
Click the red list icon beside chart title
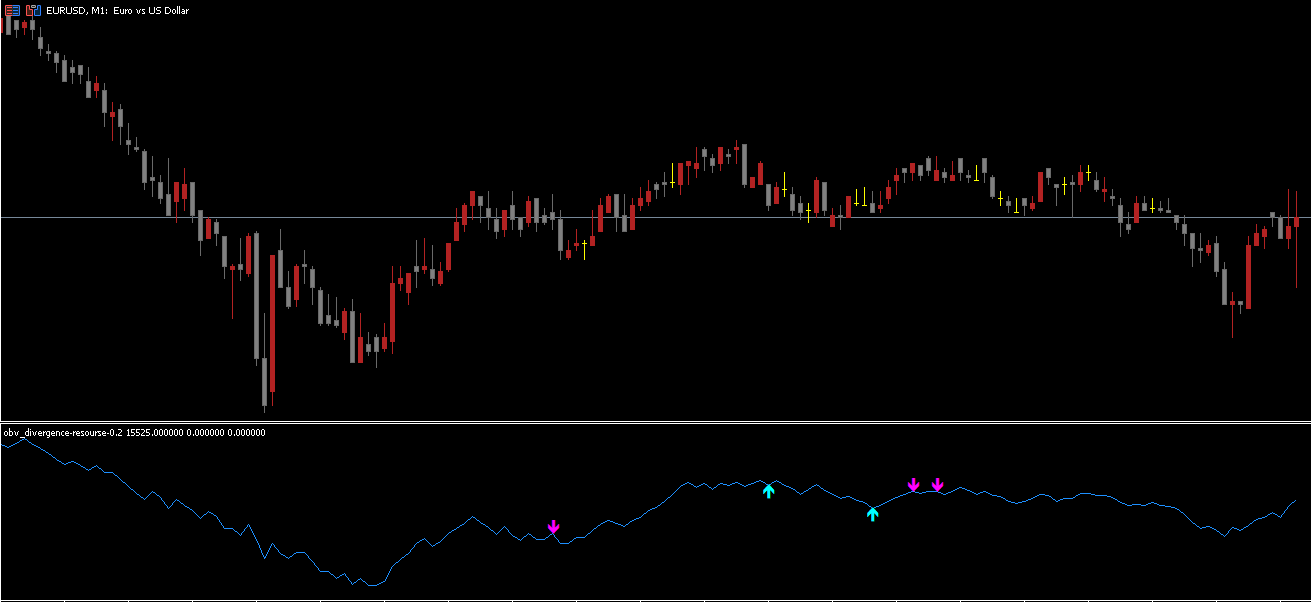12,10
